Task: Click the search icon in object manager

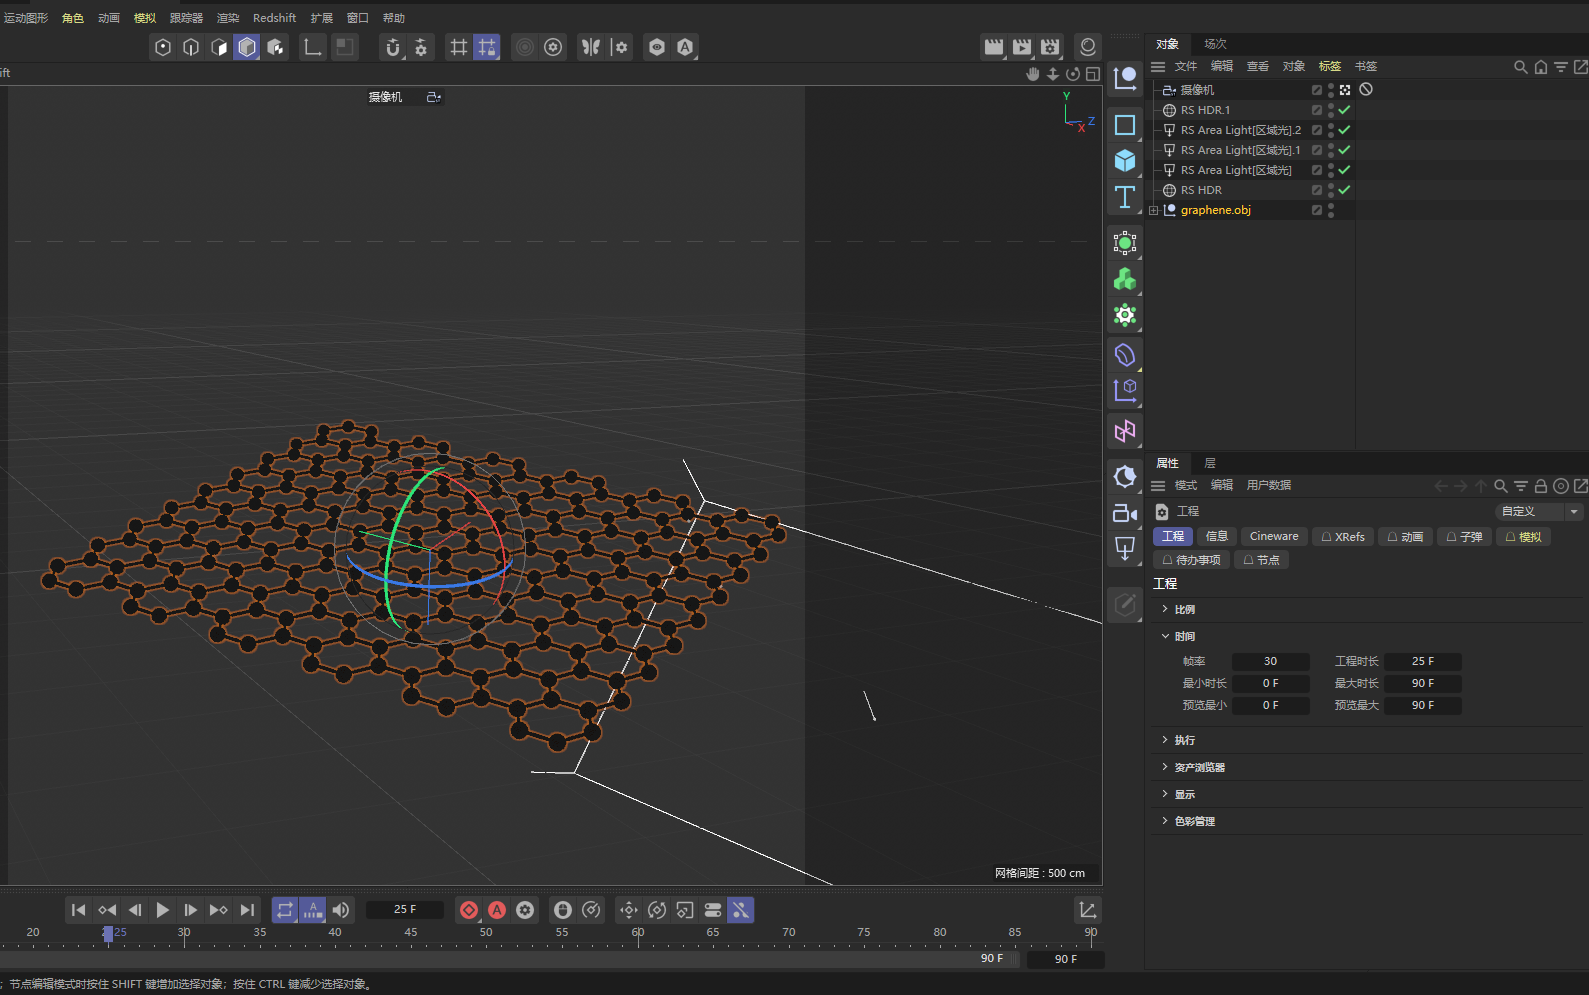Action: pos(1521,67)
